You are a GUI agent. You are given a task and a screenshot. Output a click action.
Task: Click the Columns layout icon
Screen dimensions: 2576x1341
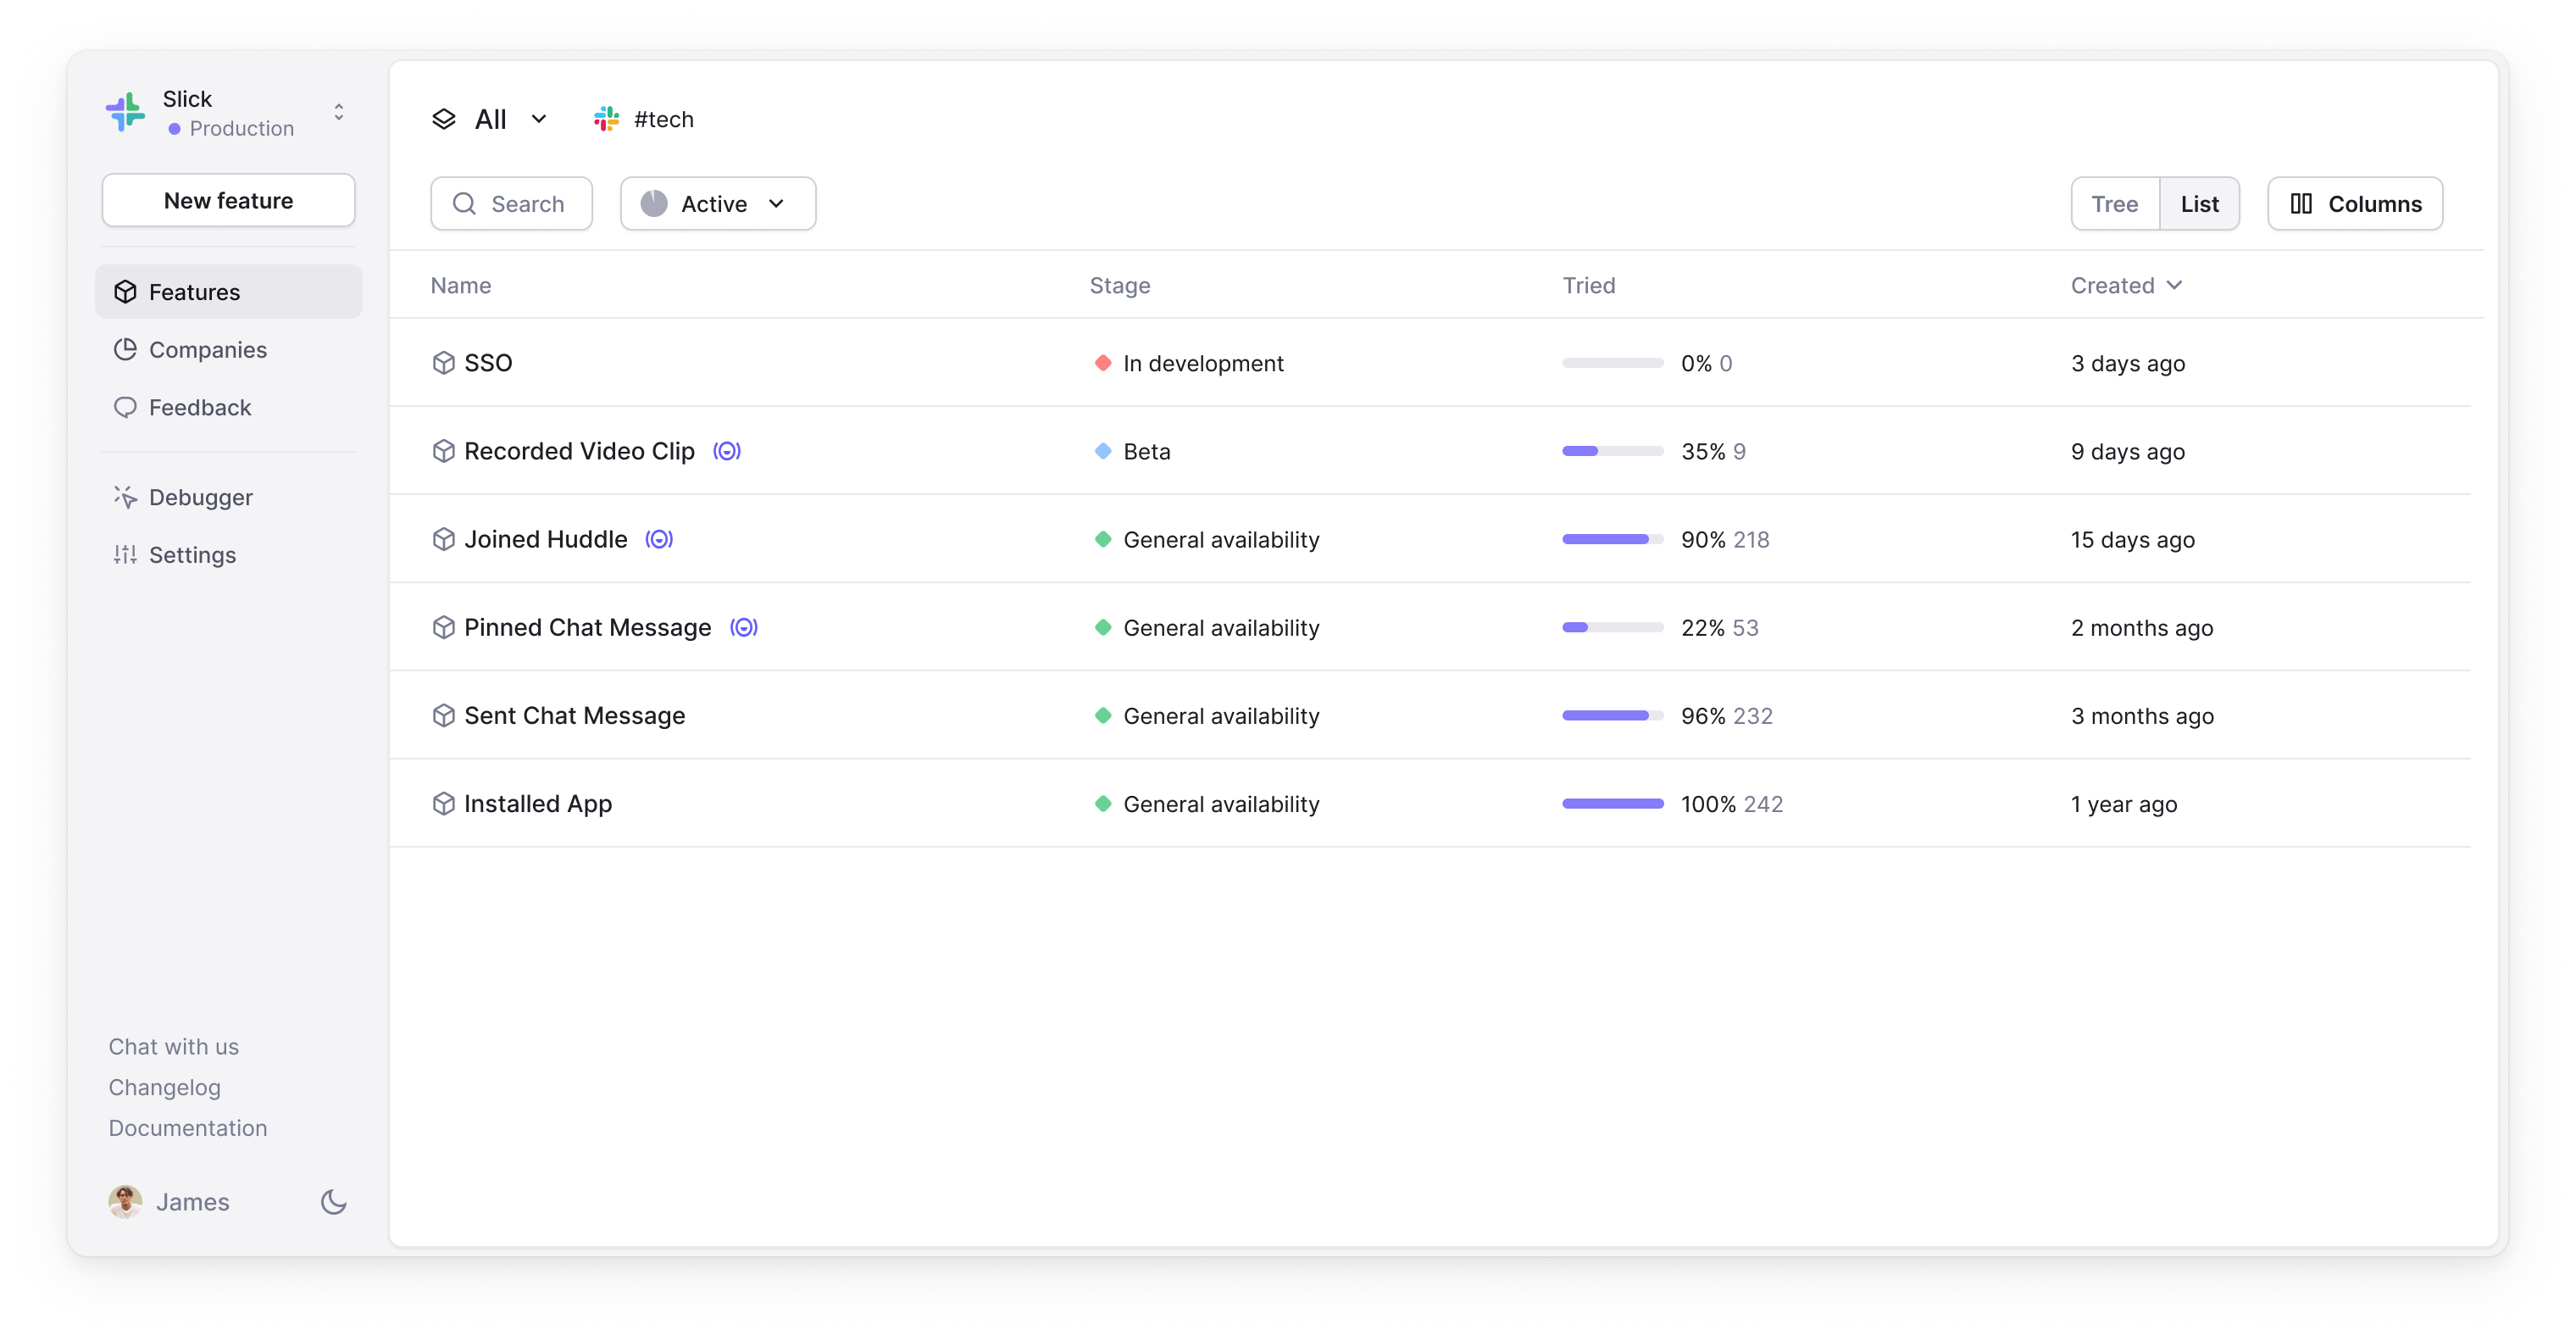tap(2301, 204)
